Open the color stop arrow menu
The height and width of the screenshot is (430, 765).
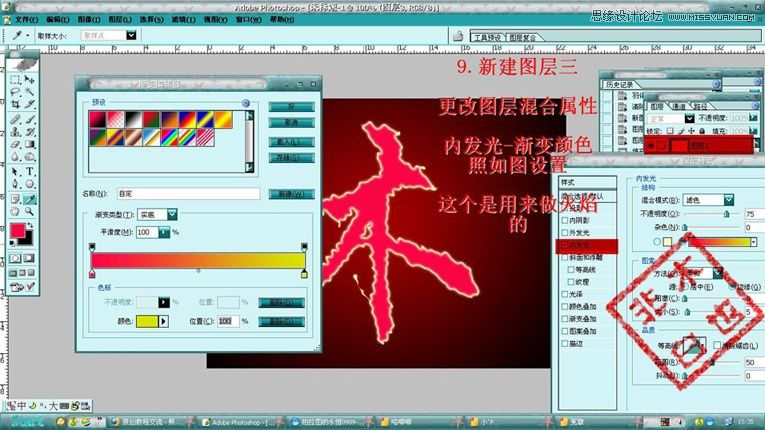(163, 321)
